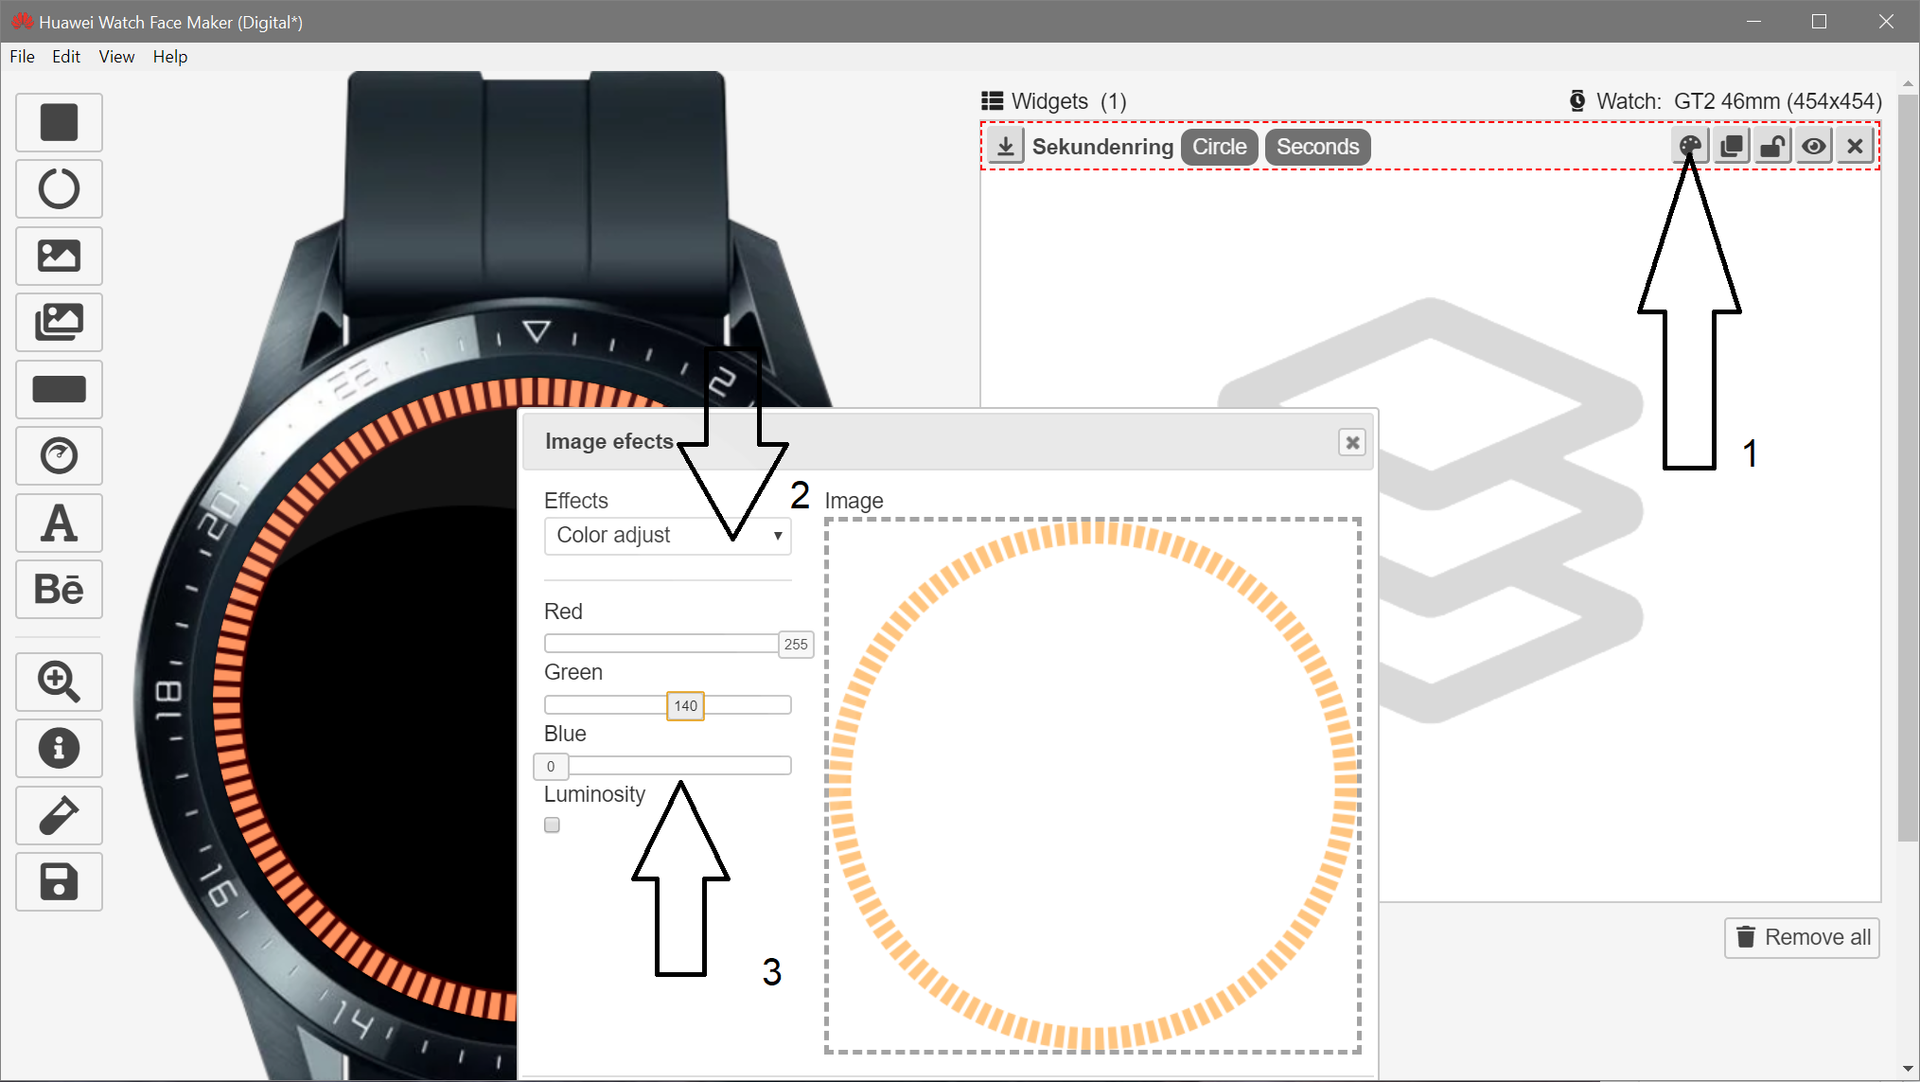Click the Sekundenring widget name

pyautogui.click(x=1102, y=147)
